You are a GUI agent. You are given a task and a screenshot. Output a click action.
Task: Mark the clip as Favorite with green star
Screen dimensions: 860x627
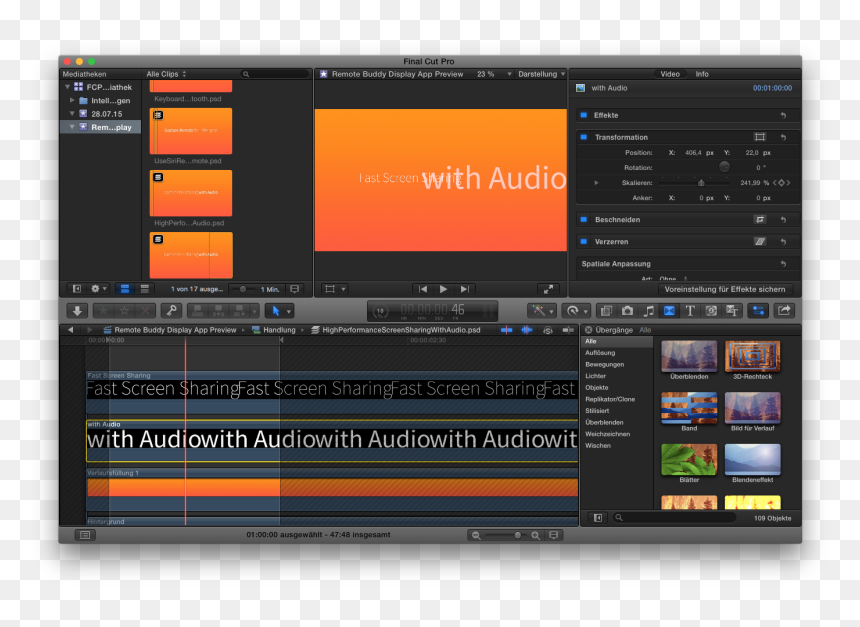103,311
